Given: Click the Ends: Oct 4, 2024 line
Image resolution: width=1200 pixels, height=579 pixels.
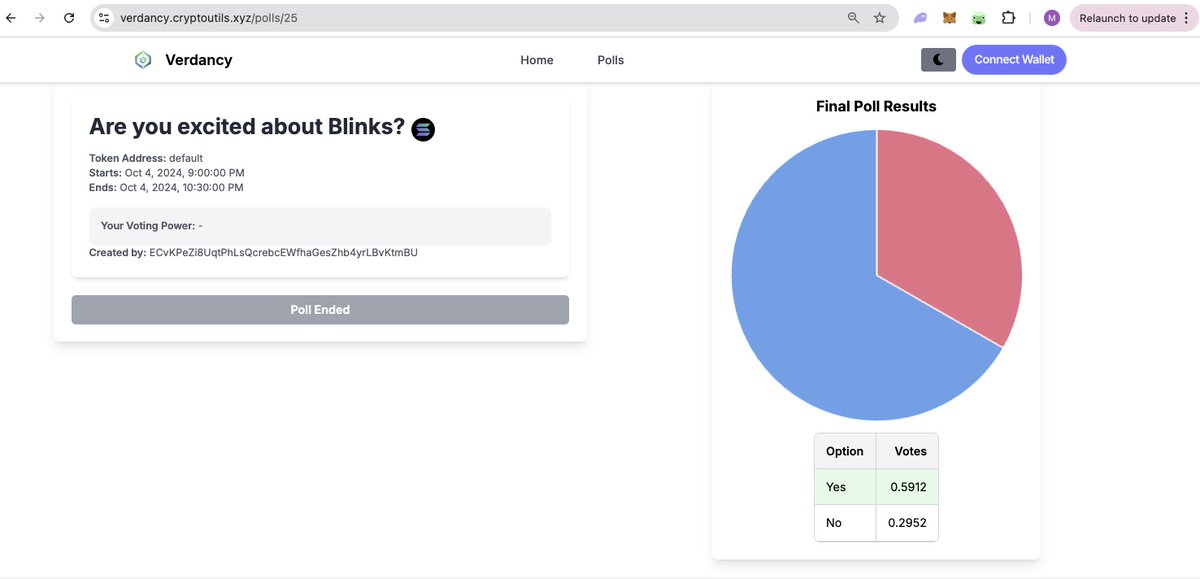Looking at the screenshot, I should 166,188.
